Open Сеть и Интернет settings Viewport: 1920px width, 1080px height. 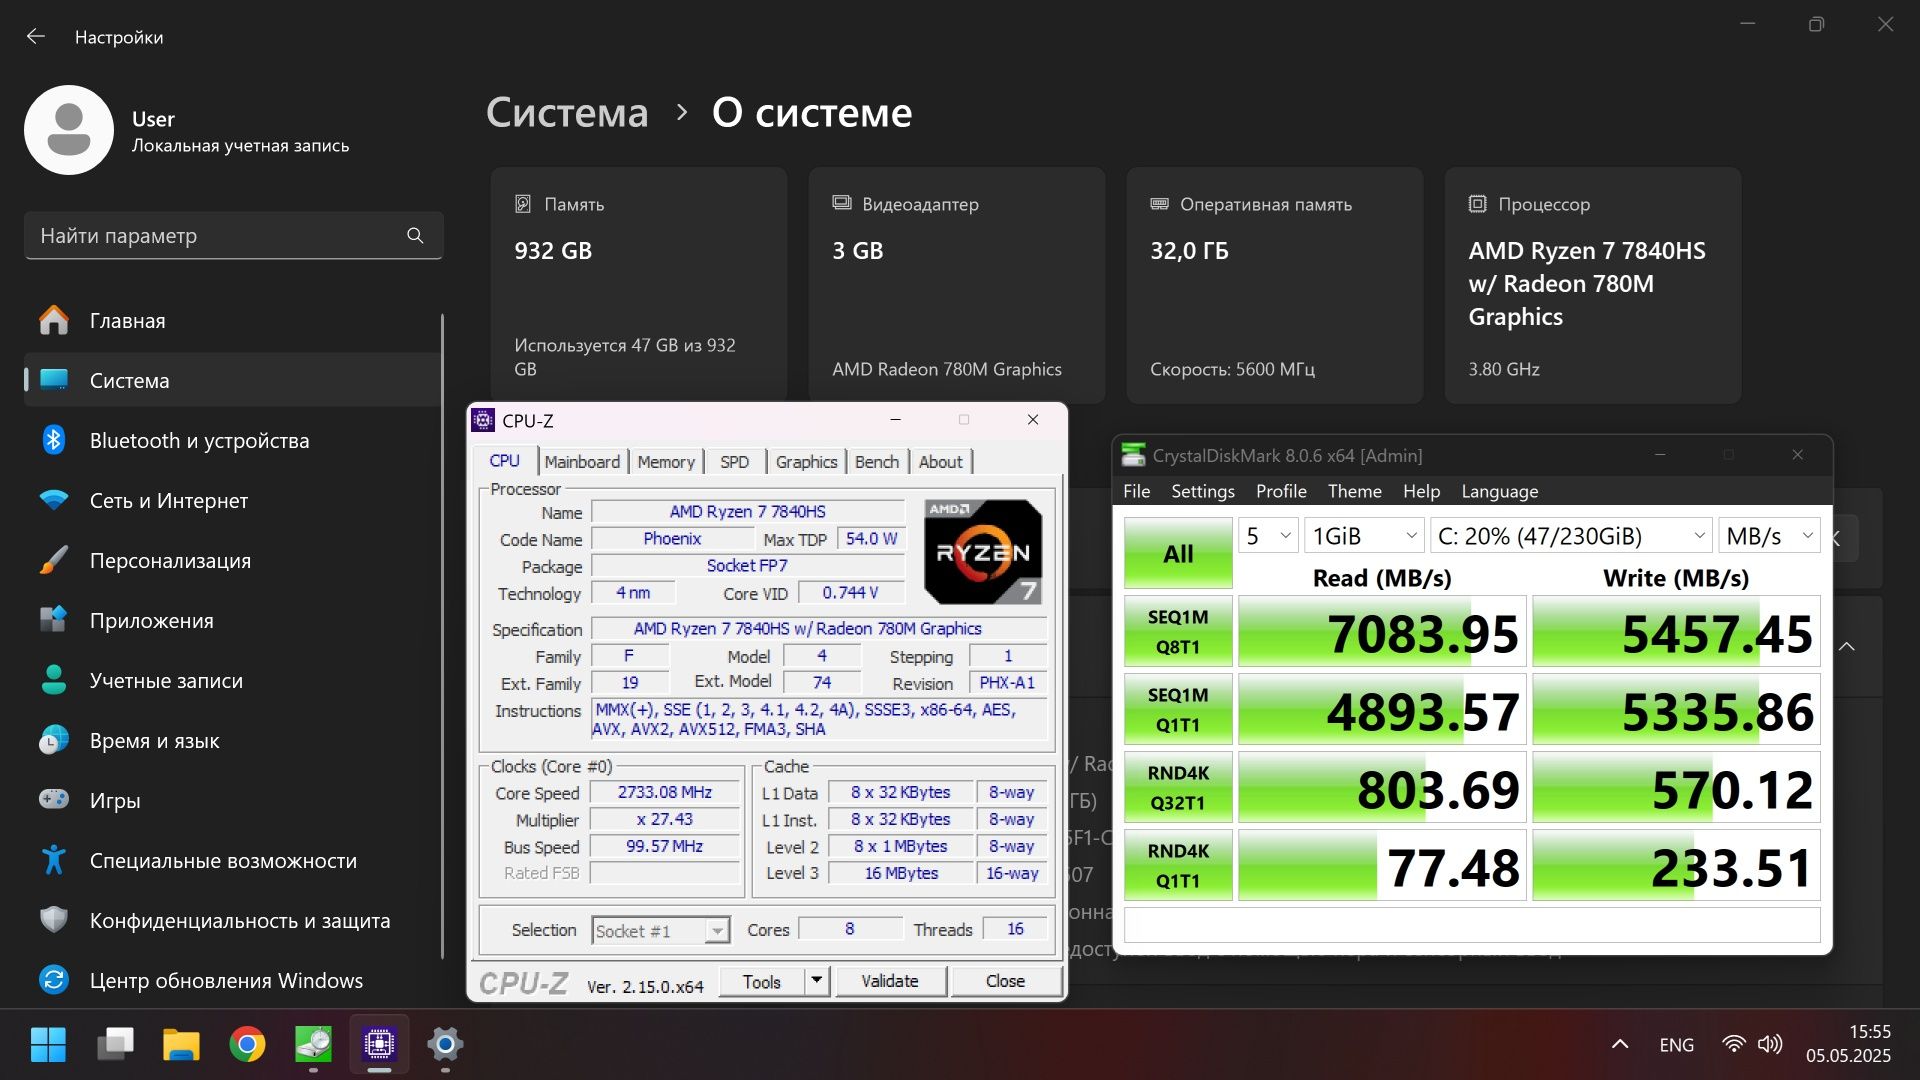[x=232, y=501]
